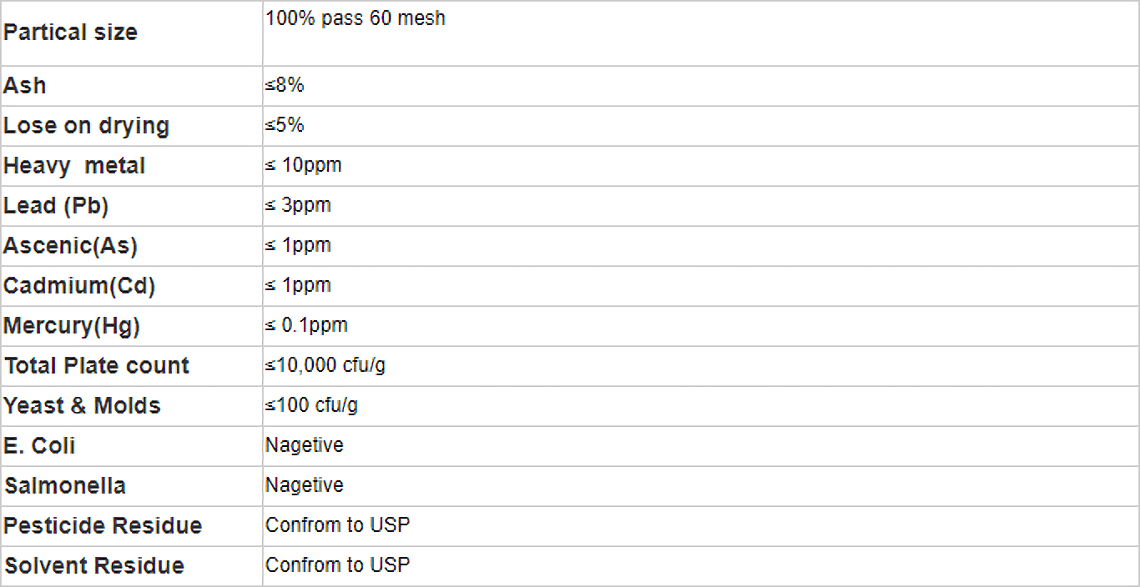1140x587 pixels.
Task: Select the ≤10,000 cfu/g value
Action: (x=325, y=366)
